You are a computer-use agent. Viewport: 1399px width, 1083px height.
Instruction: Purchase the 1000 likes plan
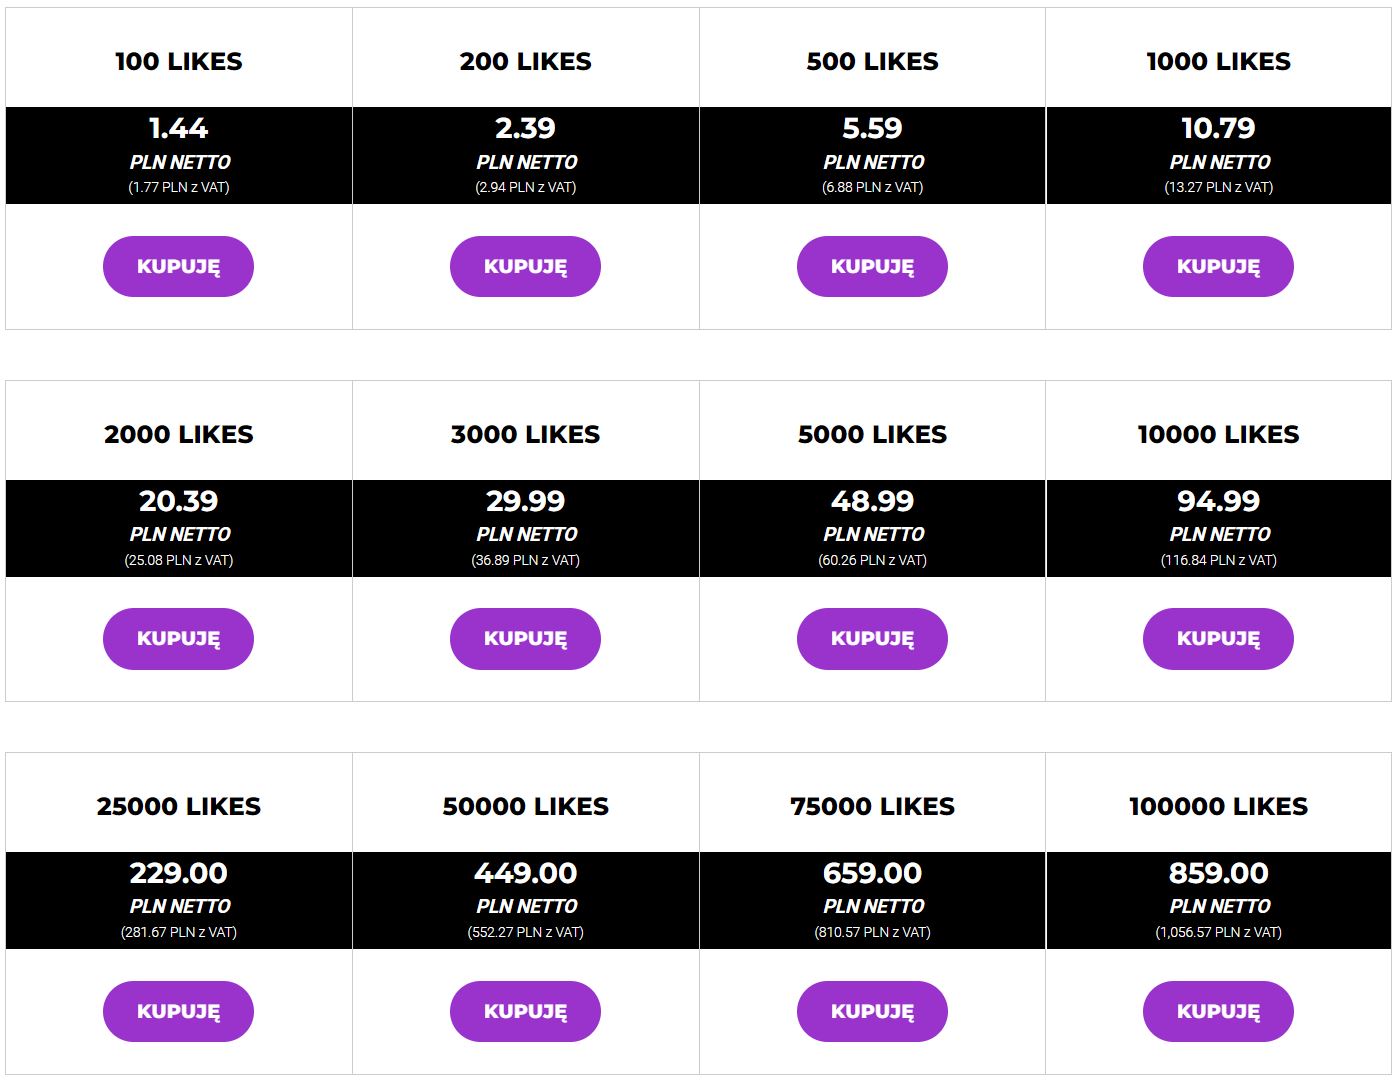click(x=1218, y=266)
